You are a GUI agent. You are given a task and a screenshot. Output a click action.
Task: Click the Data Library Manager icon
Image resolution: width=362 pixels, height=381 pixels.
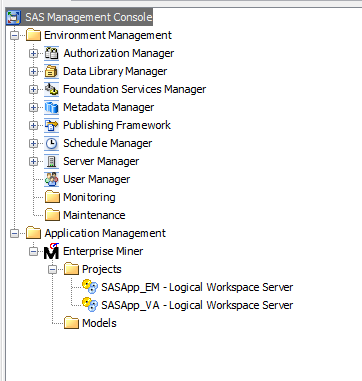tap(51, 71)
